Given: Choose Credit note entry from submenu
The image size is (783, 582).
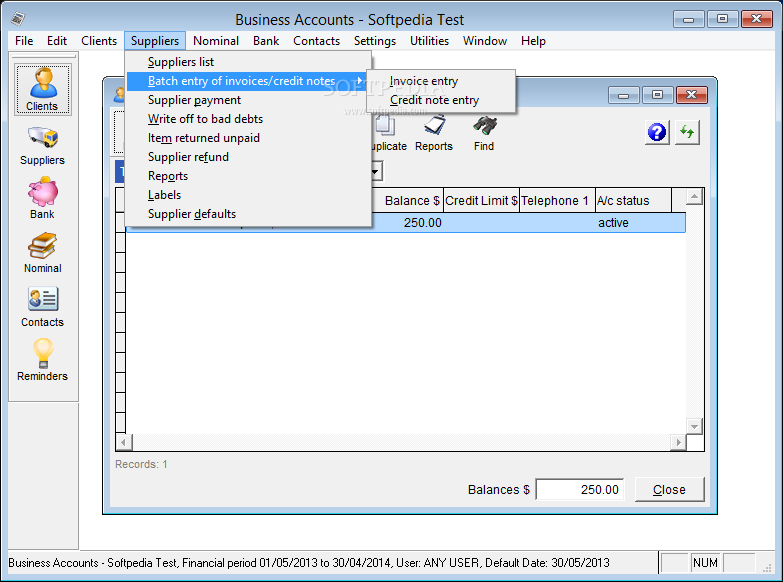Looking at the screenshot, I should click(441, 100).
